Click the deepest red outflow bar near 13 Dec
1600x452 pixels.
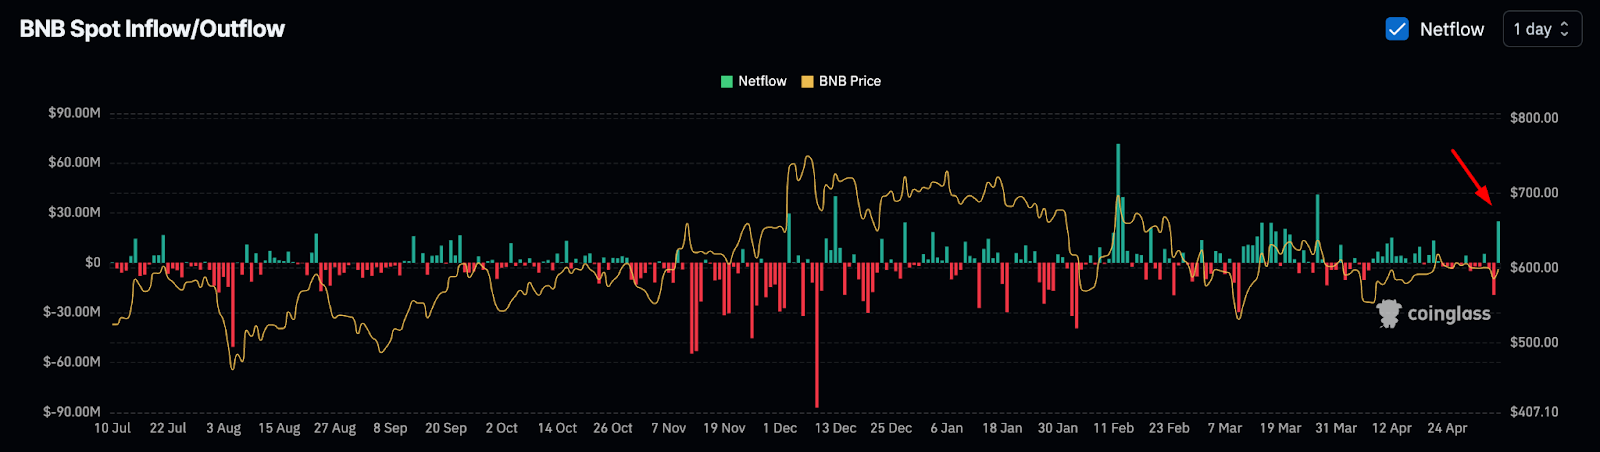(x=817, y=335)
